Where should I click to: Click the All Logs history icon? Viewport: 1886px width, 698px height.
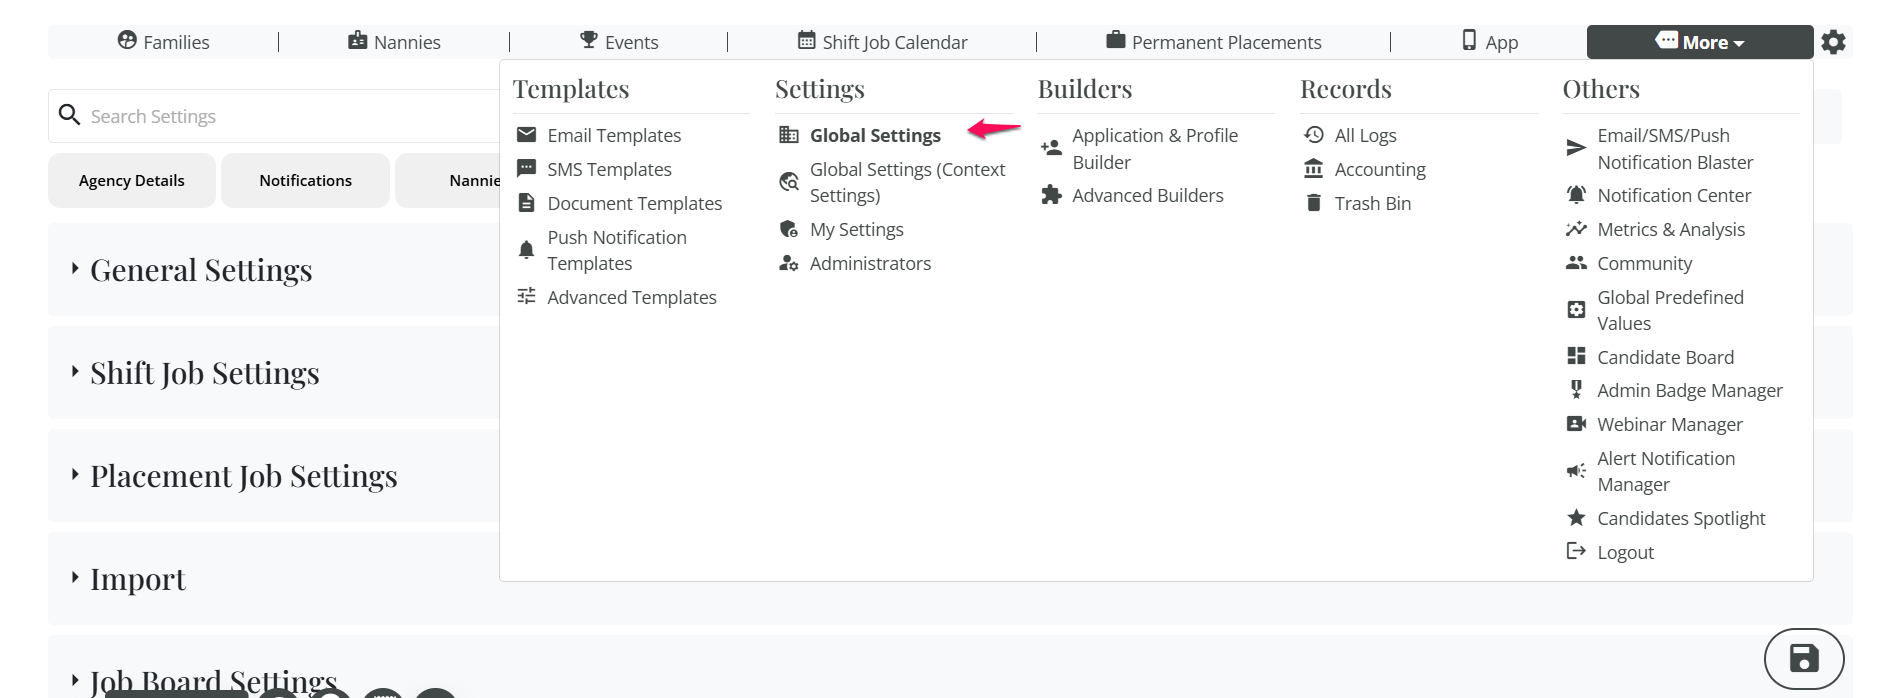click(1314, 135)
